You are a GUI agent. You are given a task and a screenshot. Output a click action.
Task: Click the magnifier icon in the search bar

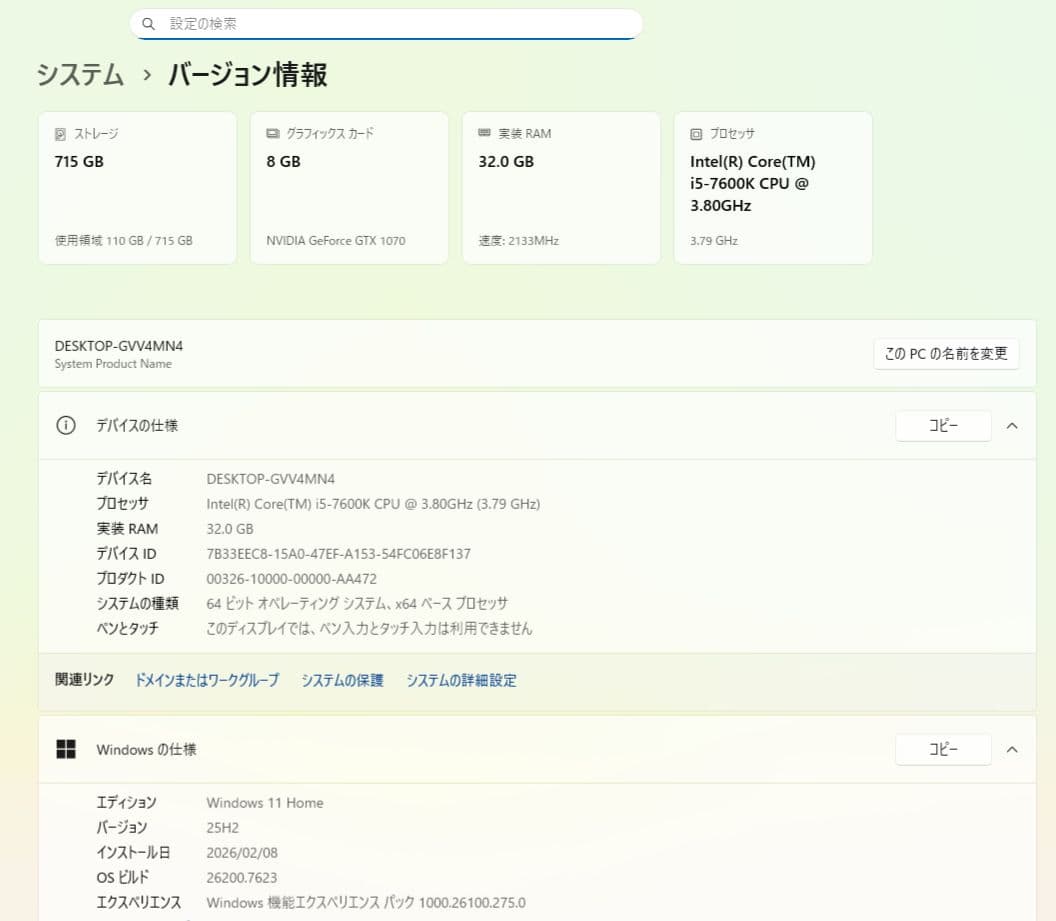(x=149, y=23)
